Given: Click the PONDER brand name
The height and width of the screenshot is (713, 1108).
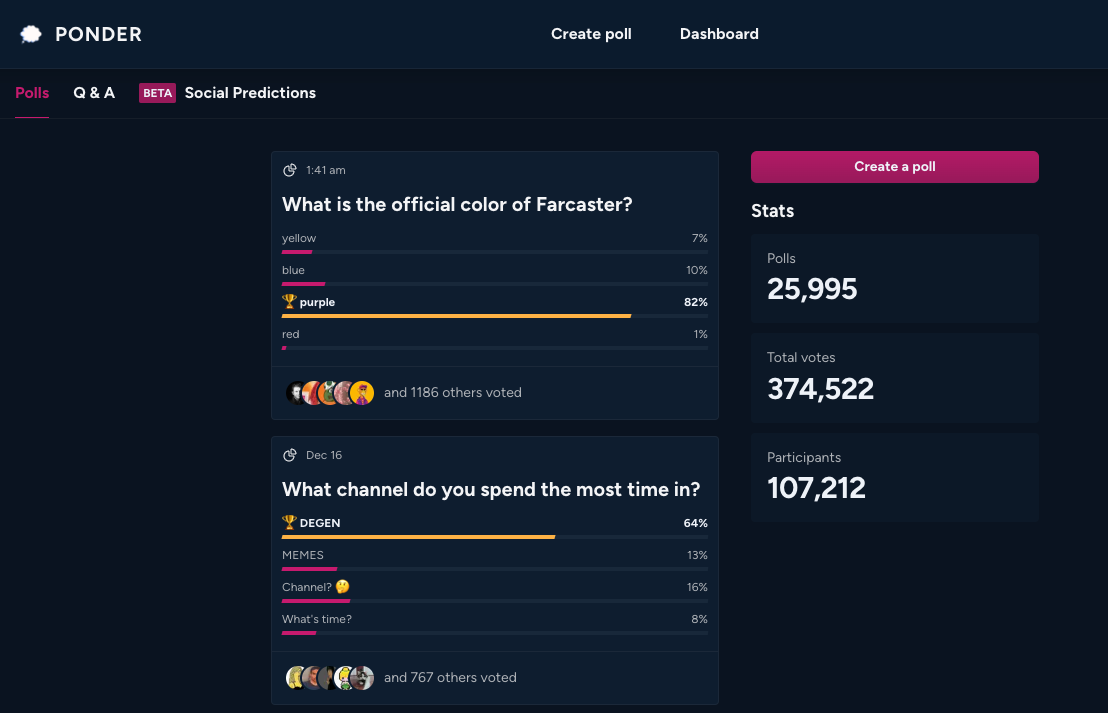Looking at the screenshot, I should pos(98,34).
